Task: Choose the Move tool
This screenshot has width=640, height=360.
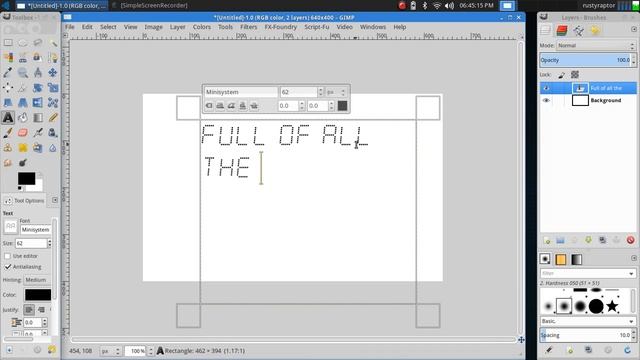Action: click(x=53, y=73)
